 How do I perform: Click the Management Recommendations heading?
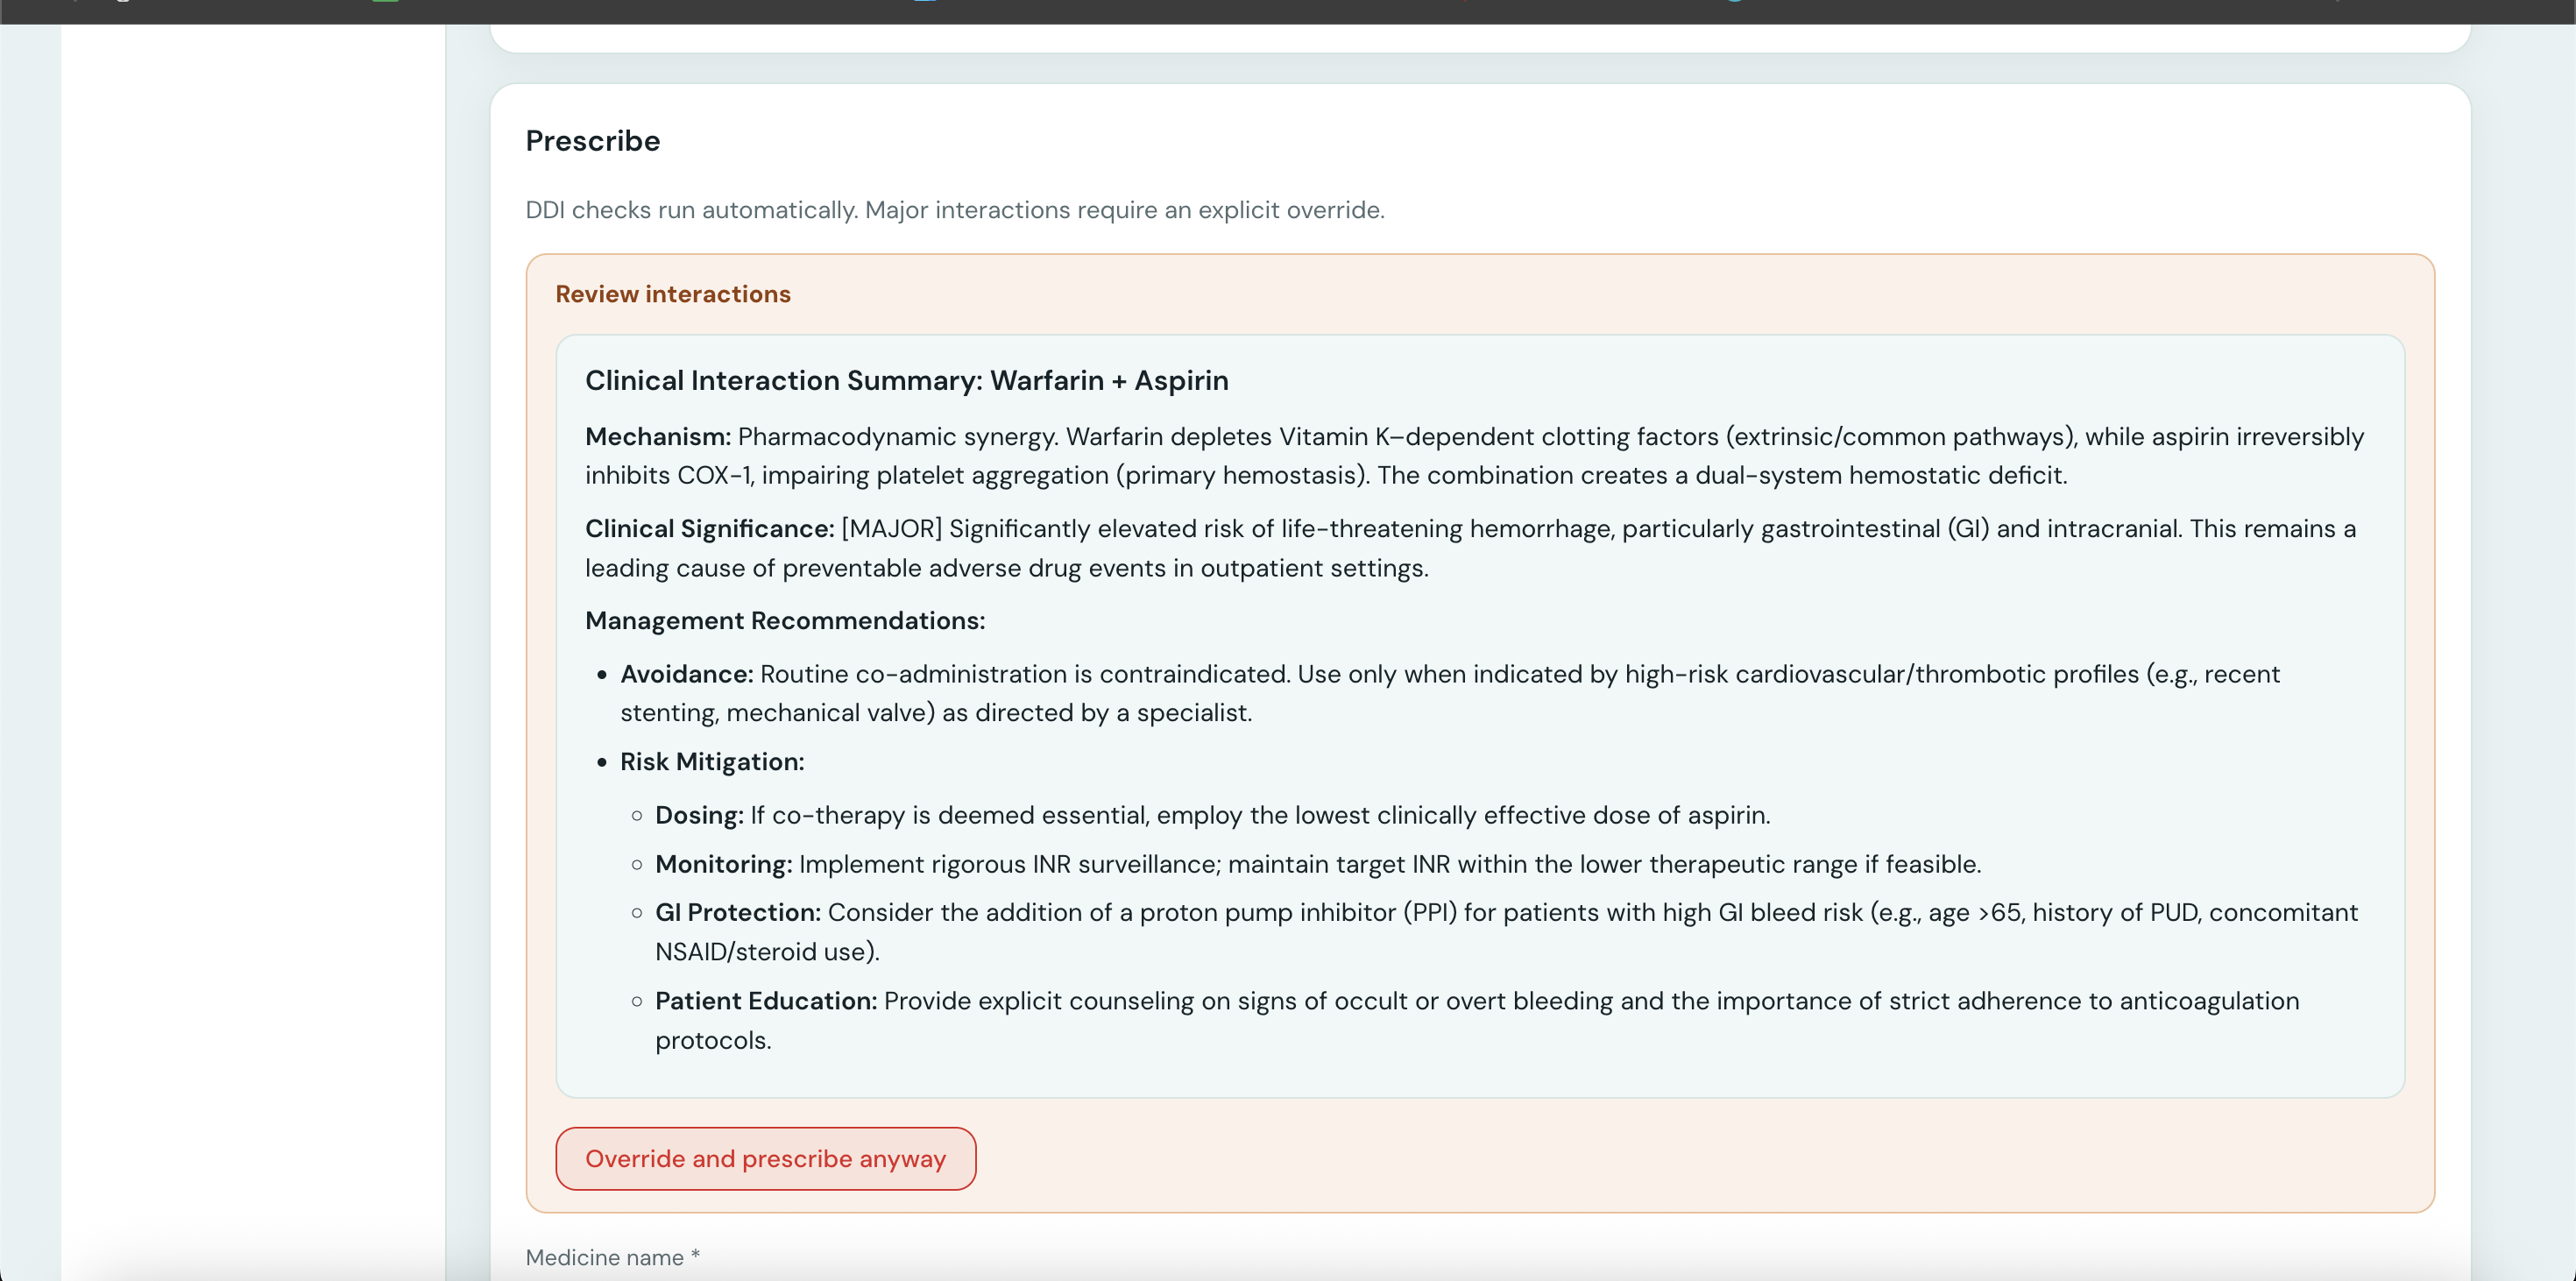tap(784, 621)
